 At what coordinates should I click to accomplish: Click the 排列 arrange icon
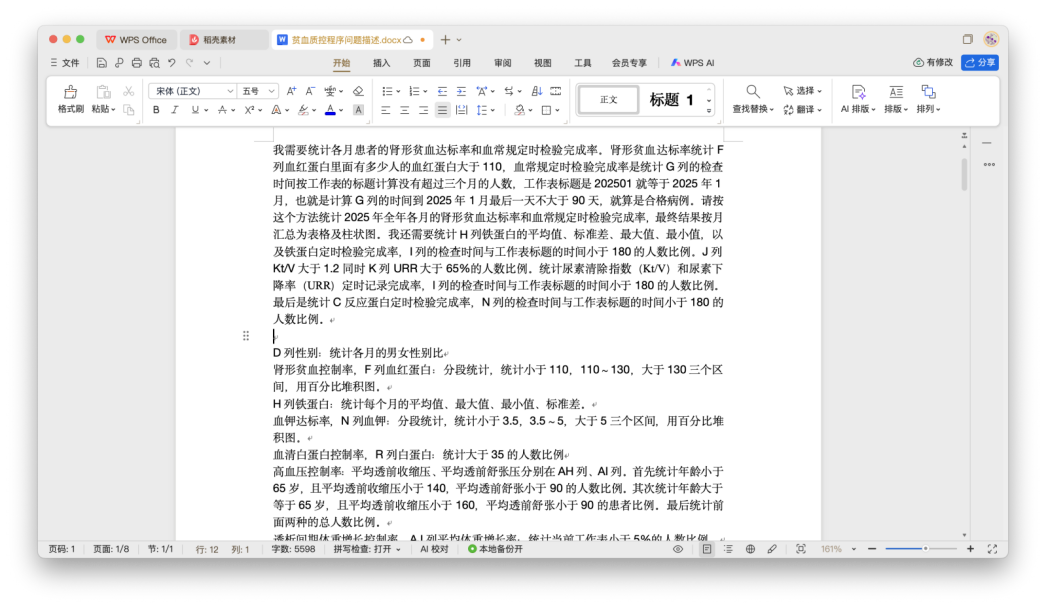(x=928, y=91)
